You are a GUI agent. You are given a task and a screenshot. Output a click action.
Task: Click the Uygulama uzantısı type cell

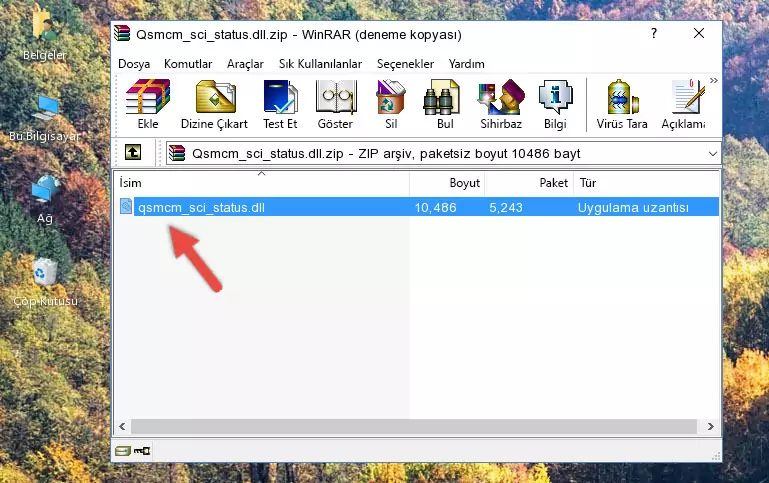633,207
